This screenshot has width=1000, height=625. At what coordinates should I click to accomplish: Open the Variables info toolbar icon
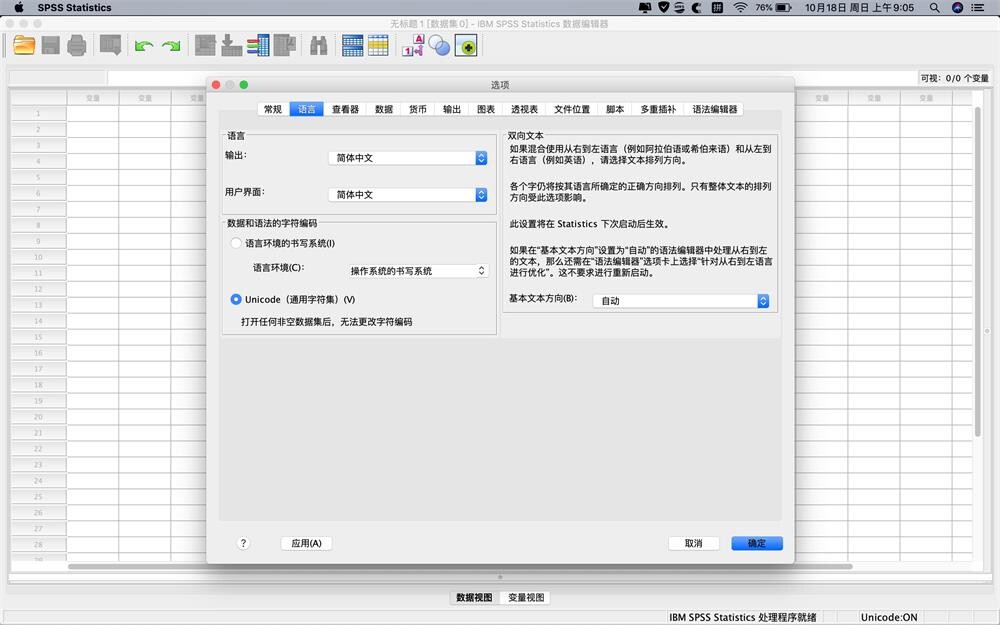click(x=258, y=45)
